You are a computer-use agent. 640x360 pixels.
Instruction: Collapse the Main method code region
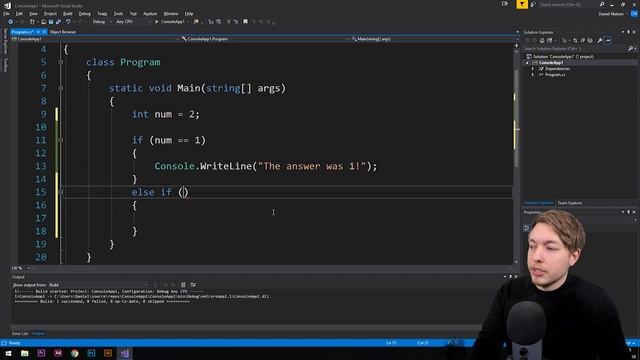[x=61, y=88]
